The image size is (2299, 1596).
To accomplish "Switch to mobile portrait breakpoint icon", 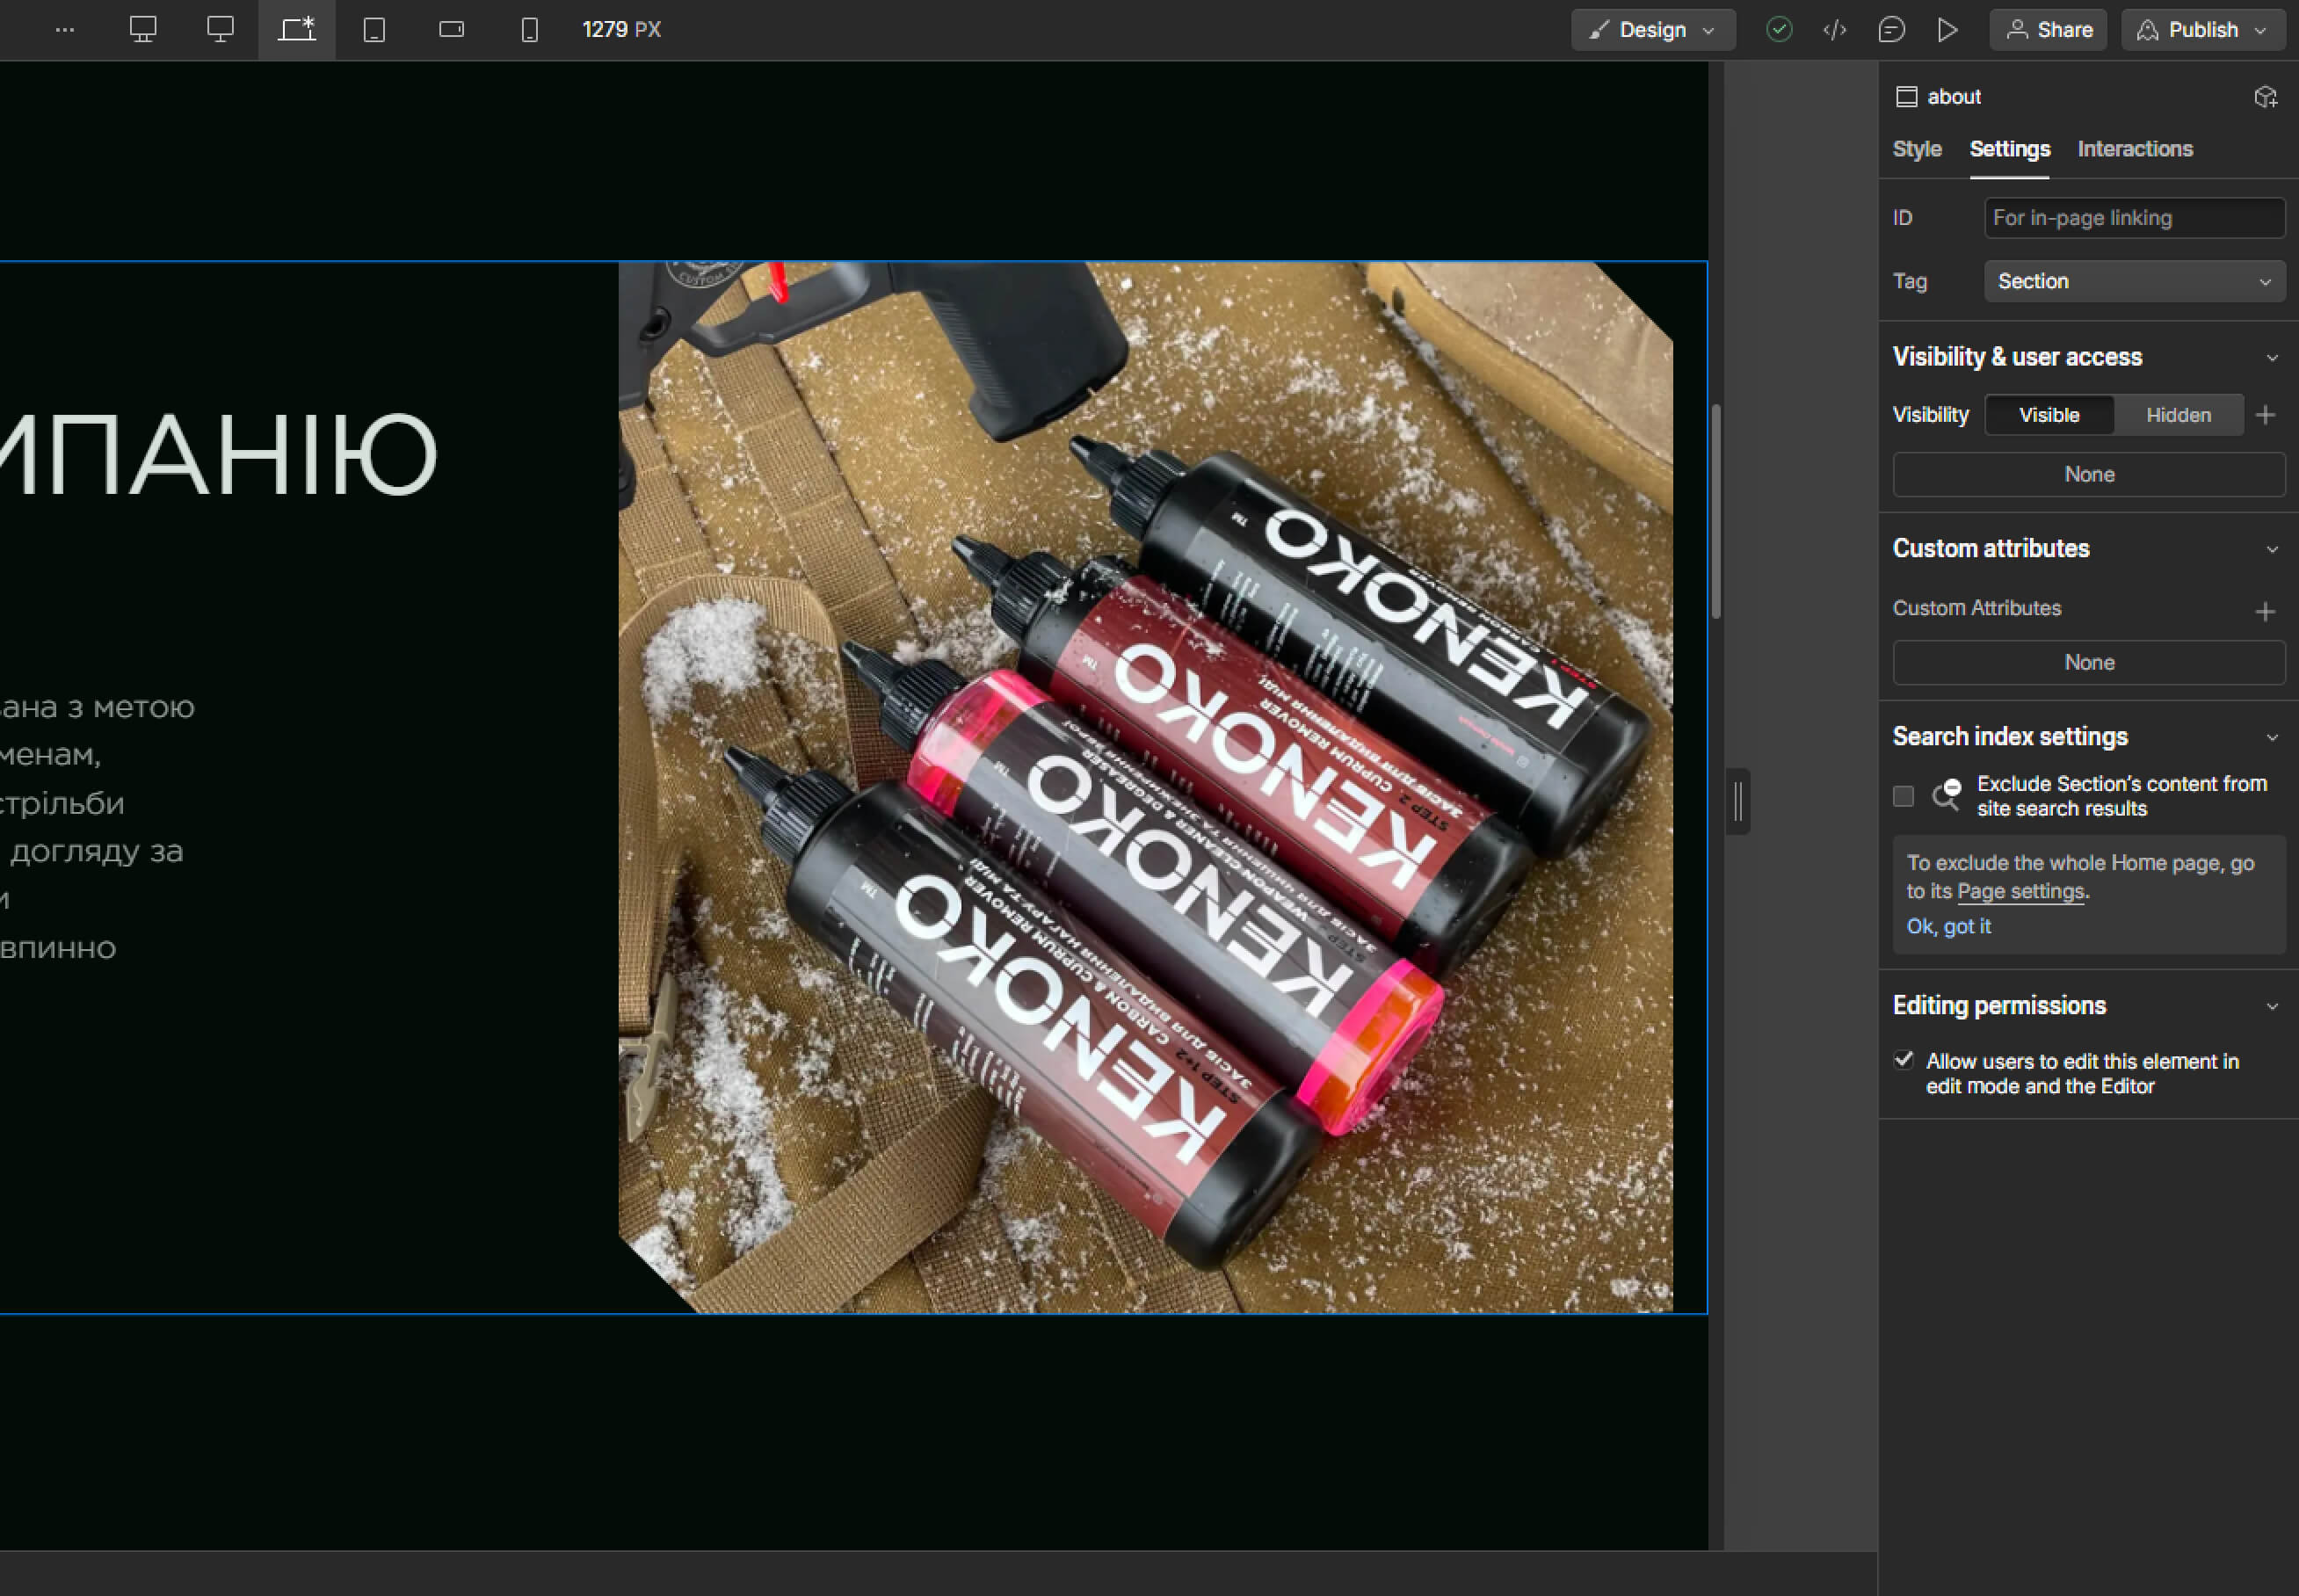I will point(530,30).
